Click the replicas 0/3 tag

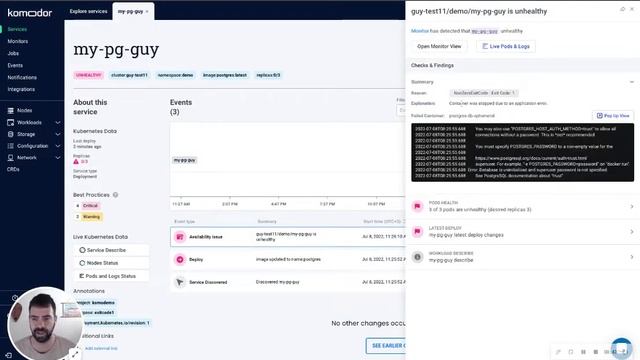click(268, 75)
